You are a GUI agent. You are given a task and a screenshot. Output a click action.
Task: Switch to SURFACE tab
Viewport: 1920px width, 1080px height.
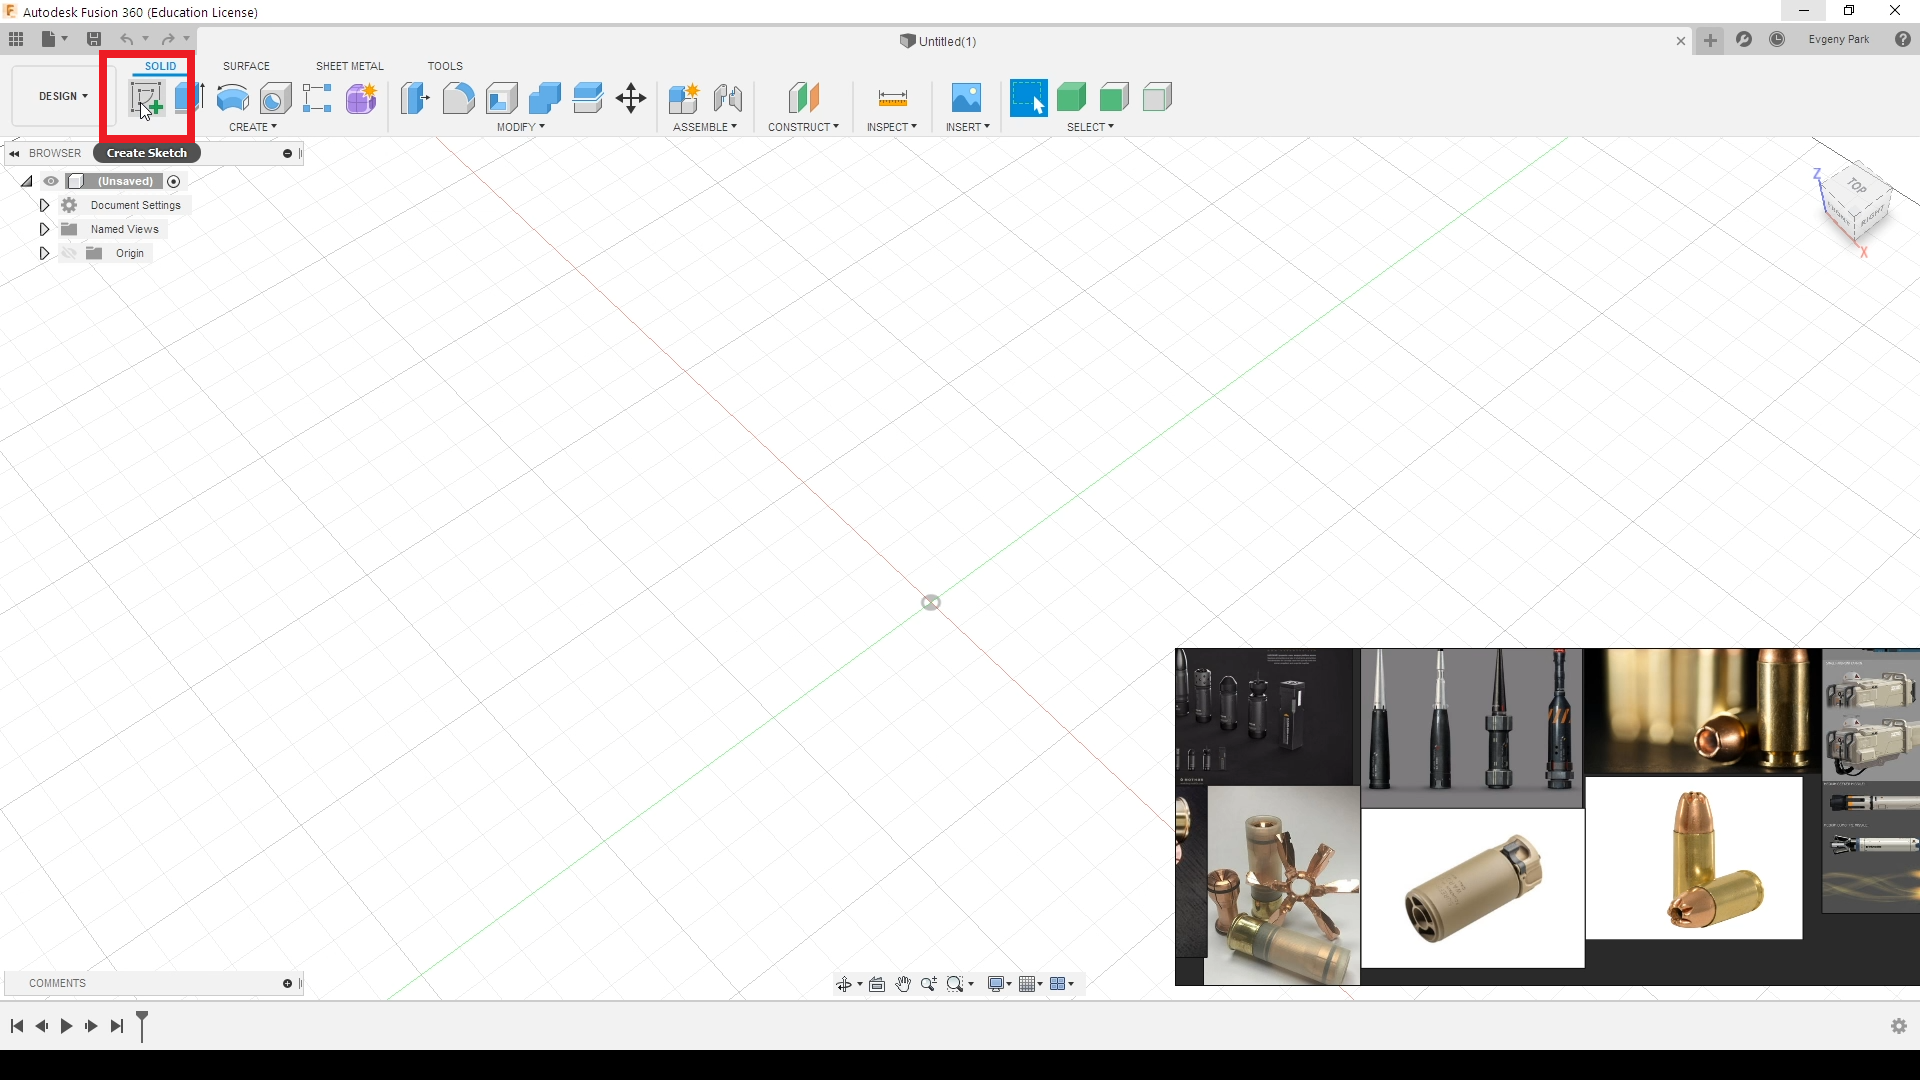[245, 65]
